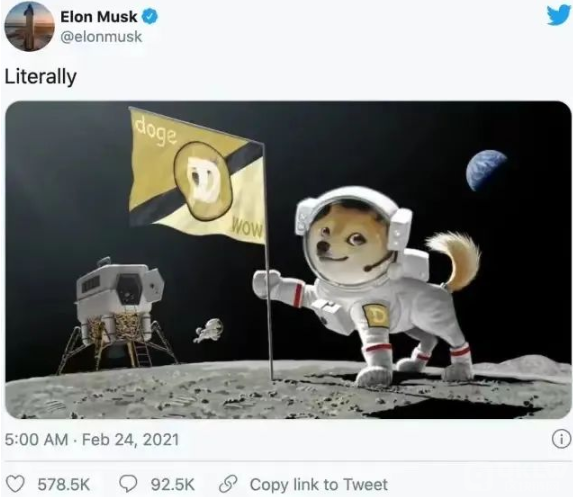The width and height of the screenshot is (573, 497).
Task: Select the tweet text "Literally"
Action: pyautogui.click(x=41, y=77)
